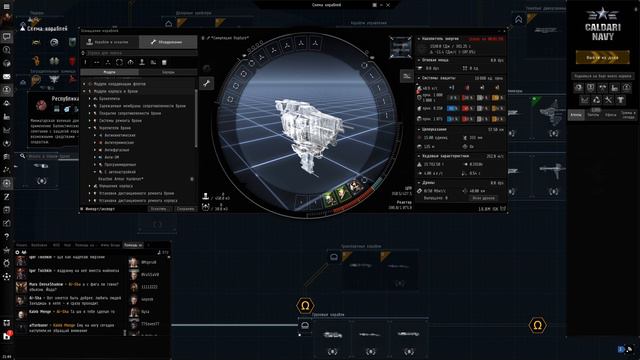Open the Пилоты tab in station panel
640x360 pixels.
click(593, 115)
